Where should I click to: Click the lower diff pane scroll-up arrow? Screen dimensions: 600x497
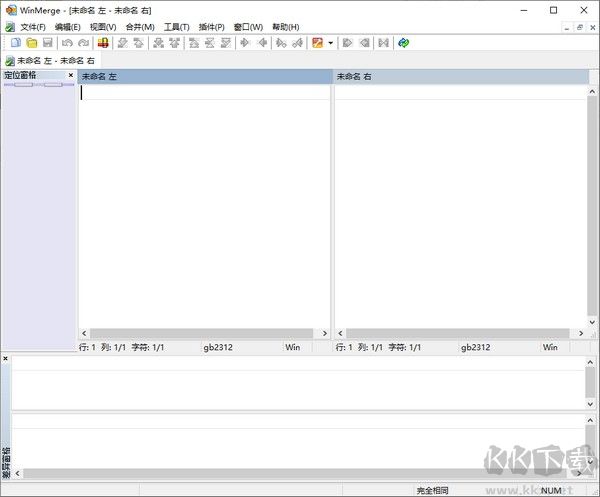(590, 420)
